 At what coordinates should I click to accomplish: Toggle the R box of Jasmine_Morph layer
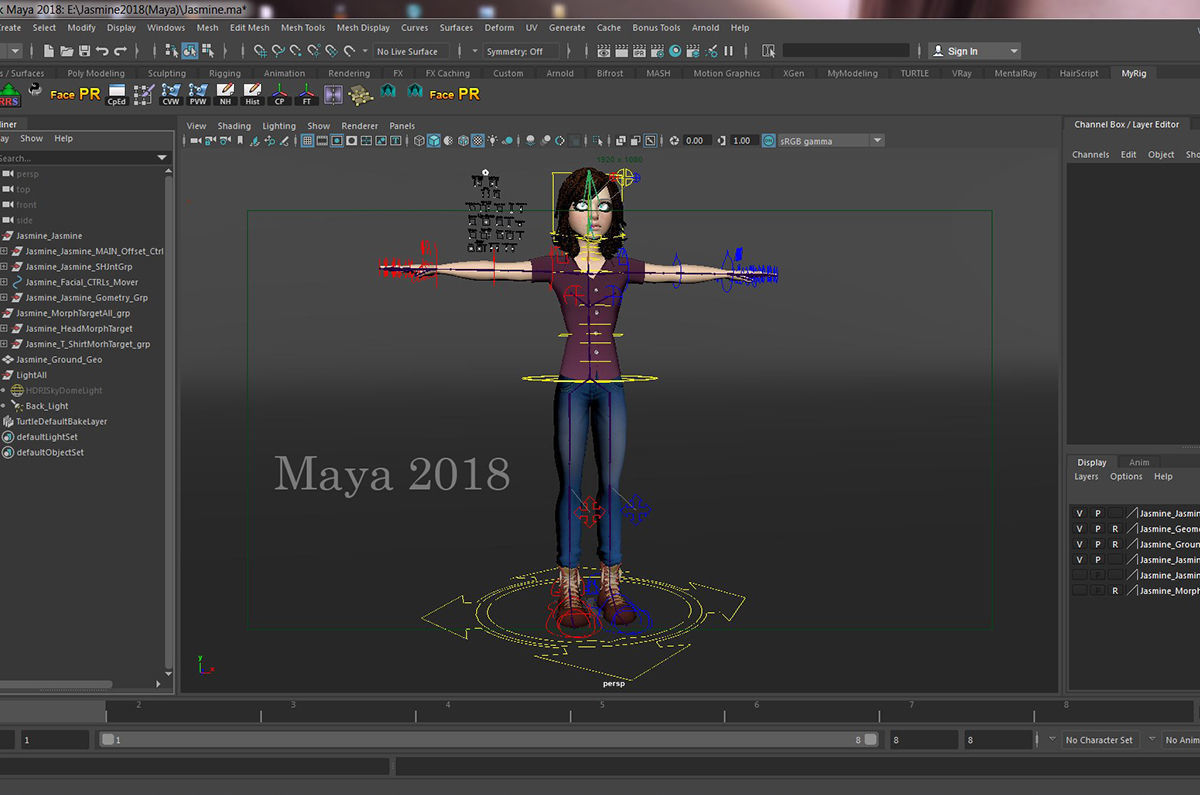(1115, 591)
